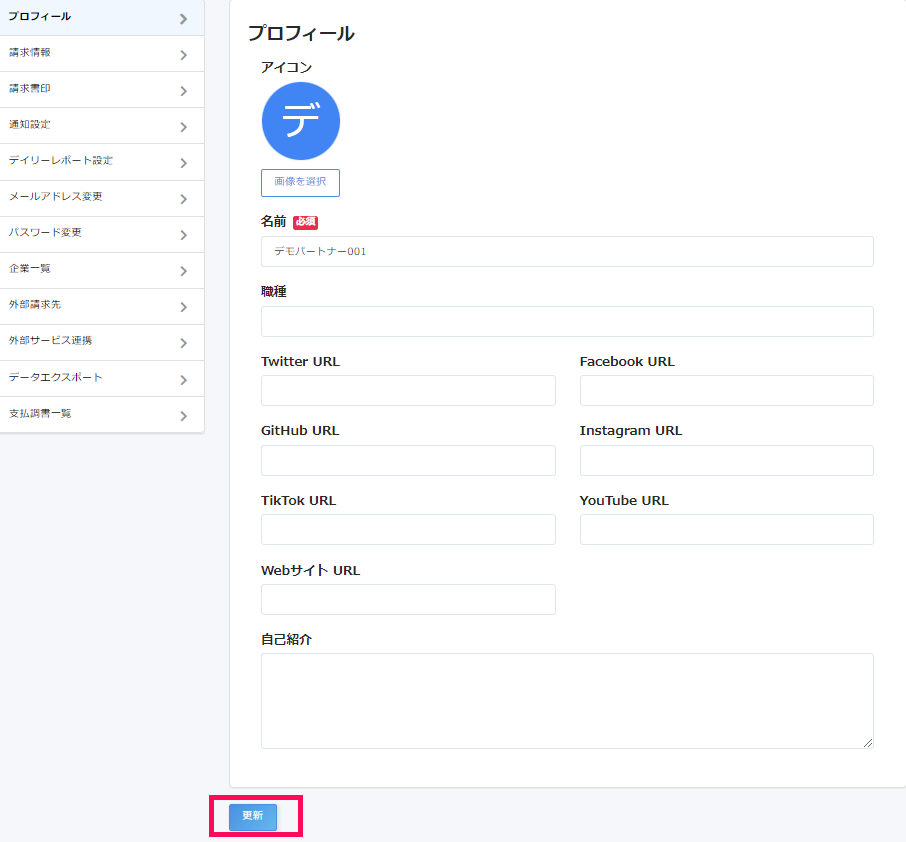Click into the 職種 input field
Viewport: 906px width, 842px height.
(567, 322)
